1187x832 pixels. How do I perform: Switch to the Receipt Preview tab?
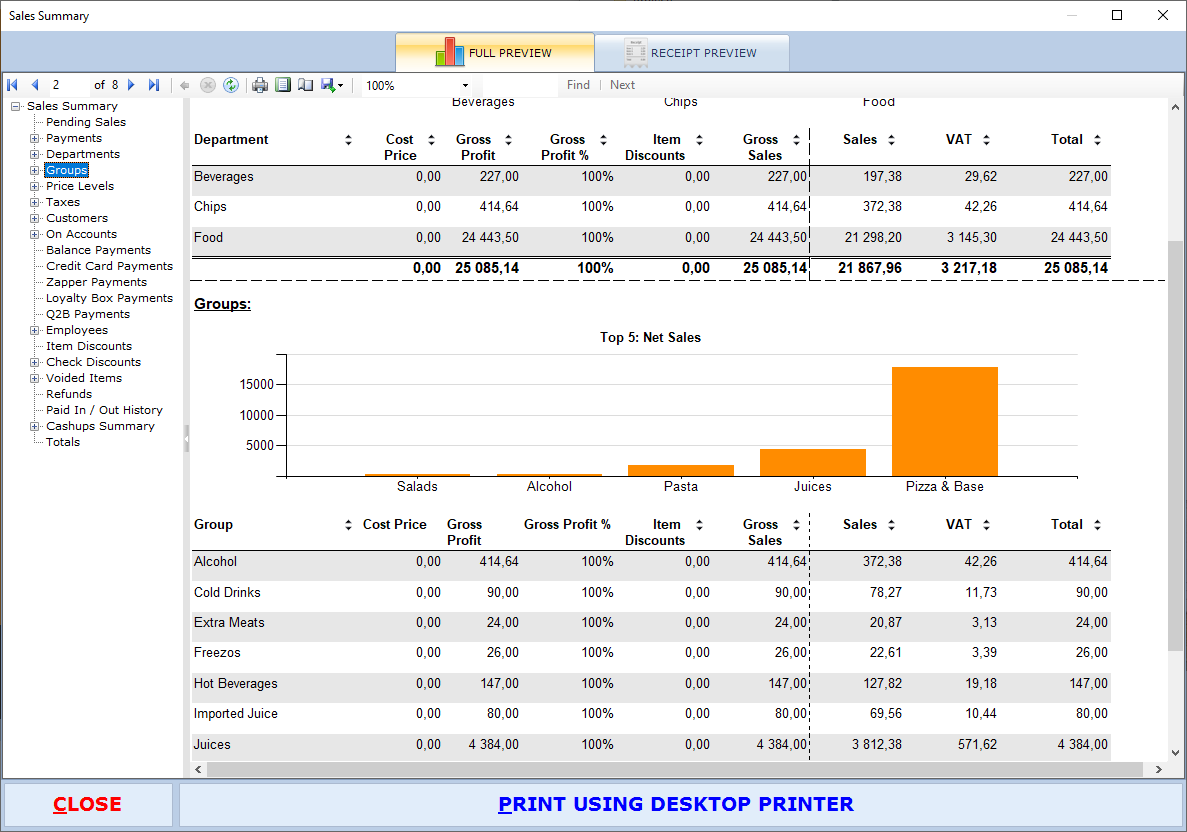click(691, 53)
